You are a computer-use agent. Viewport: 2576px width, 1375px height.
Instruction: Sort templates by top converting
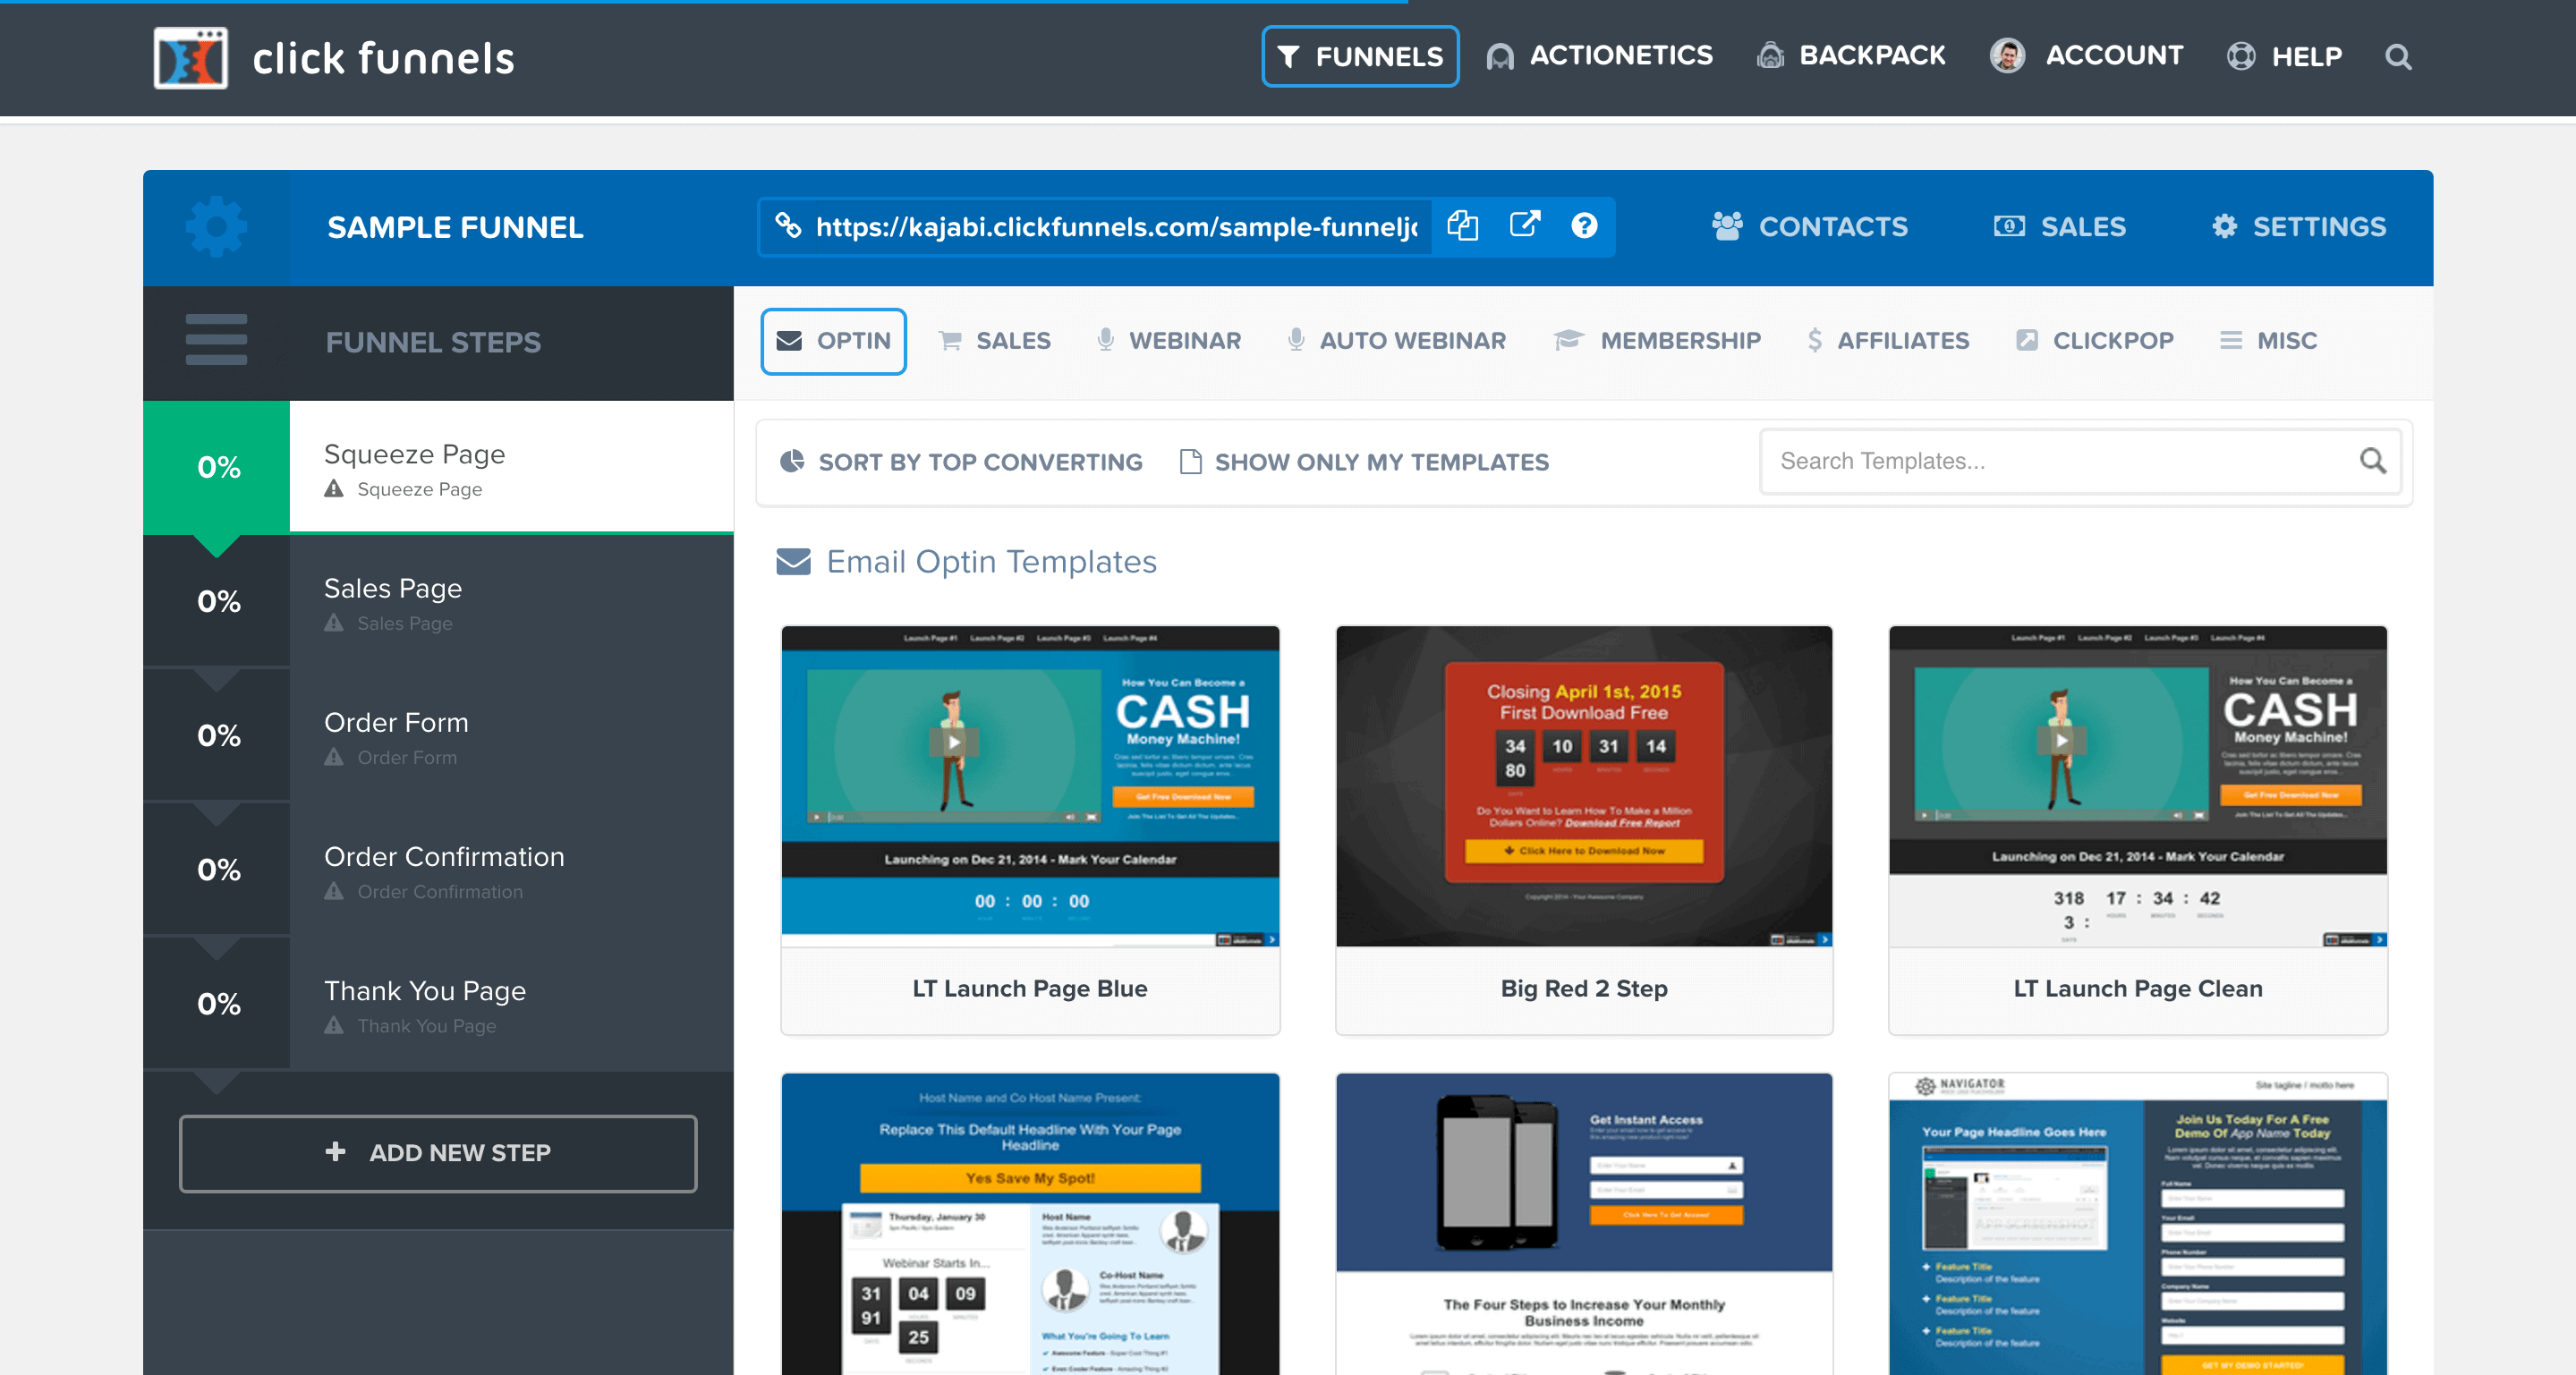[961, 462]
